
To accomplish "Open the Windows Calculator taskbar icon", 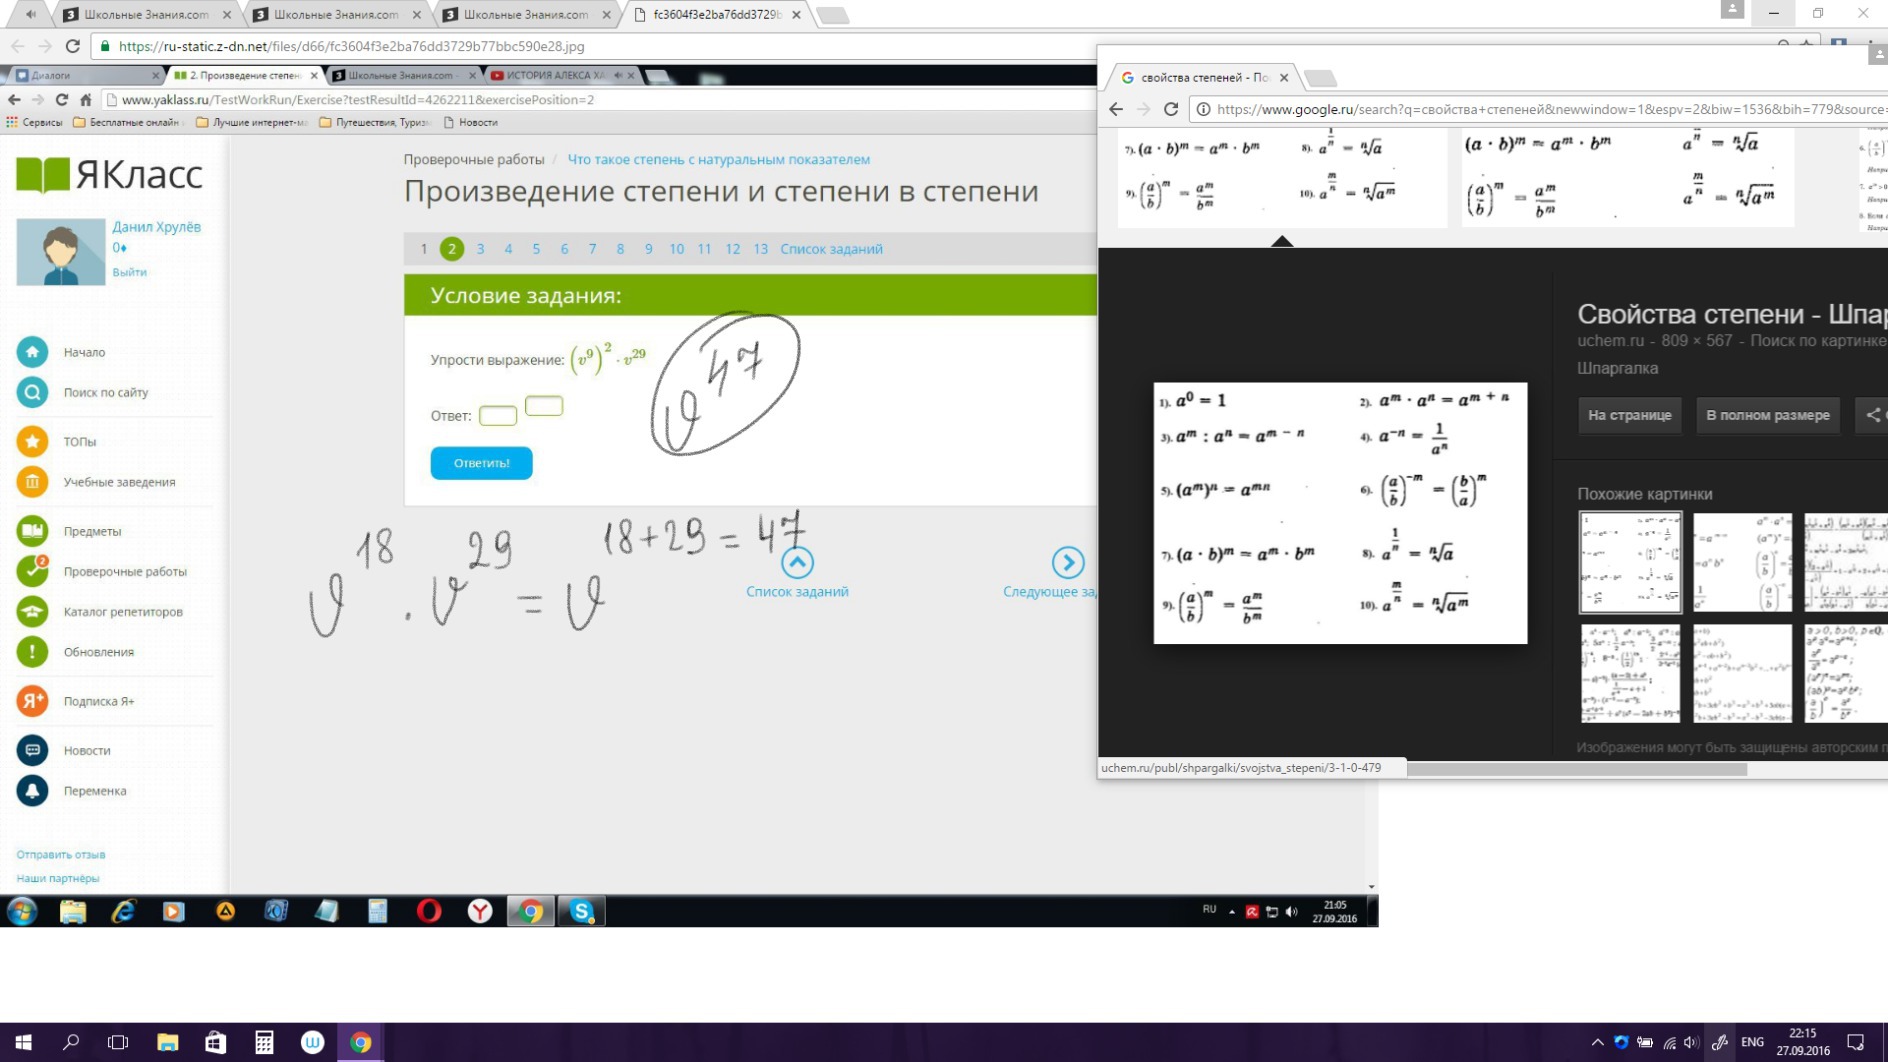I will pos(264,1042).
